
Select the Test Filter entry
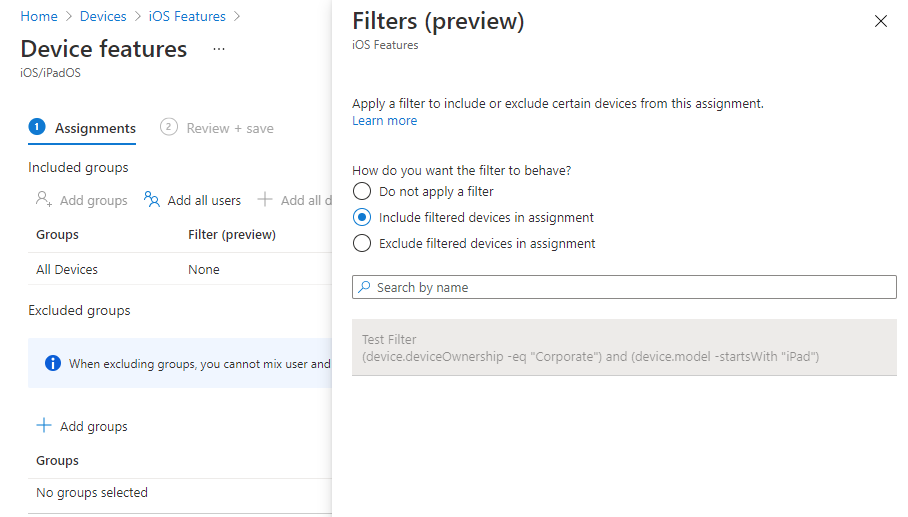[624, 348]
